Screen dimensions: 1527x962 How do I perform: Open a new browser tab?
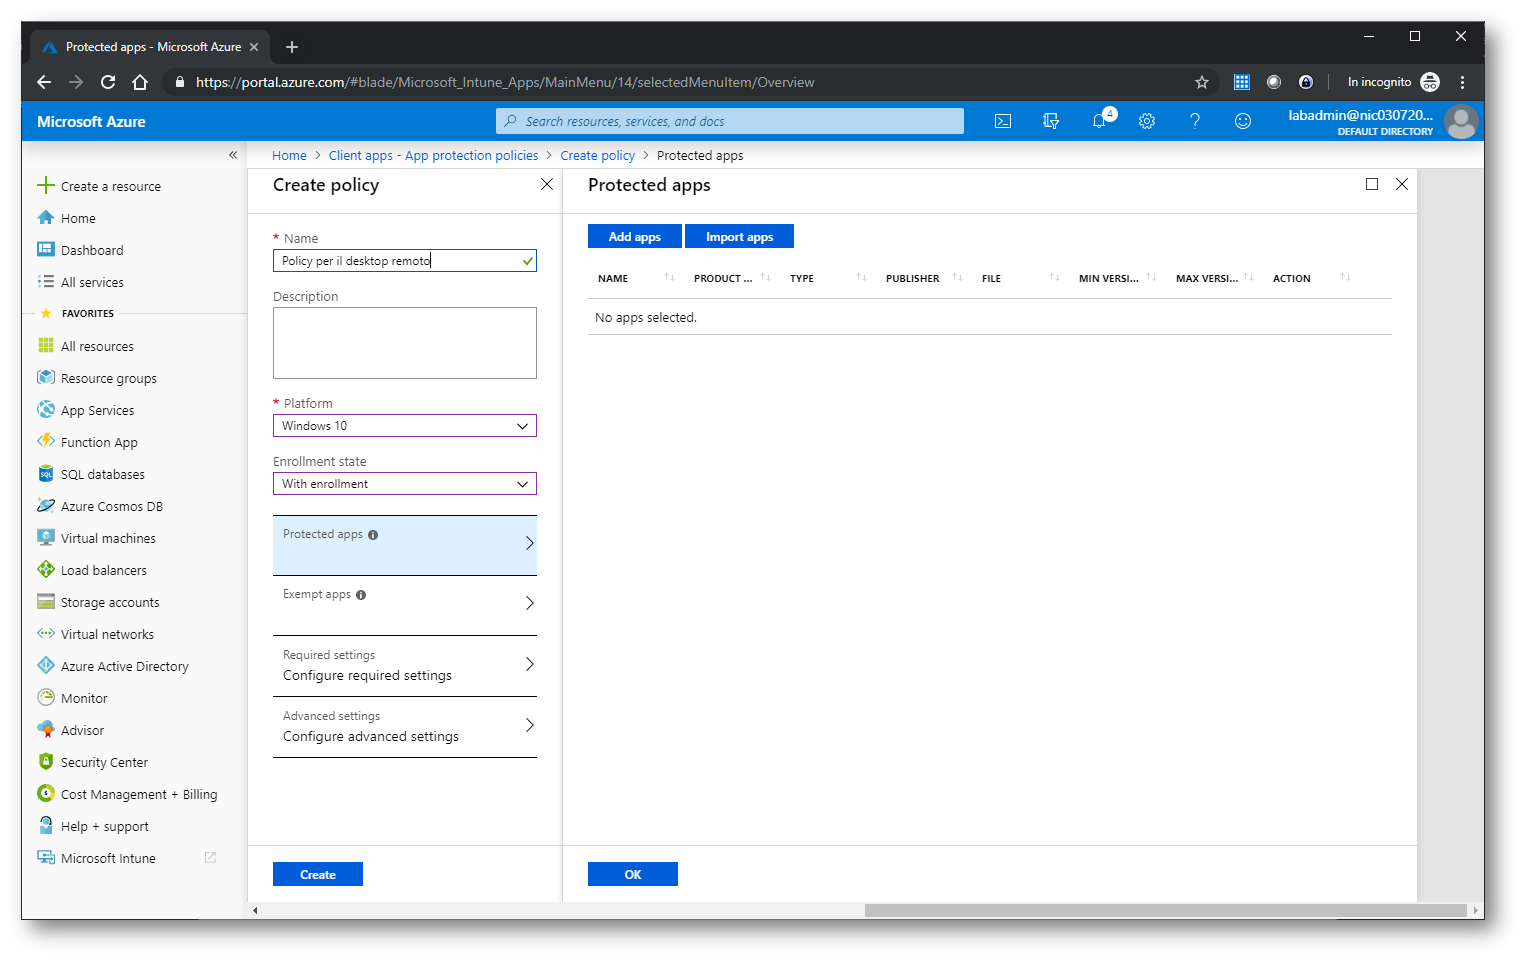point(292,47)
